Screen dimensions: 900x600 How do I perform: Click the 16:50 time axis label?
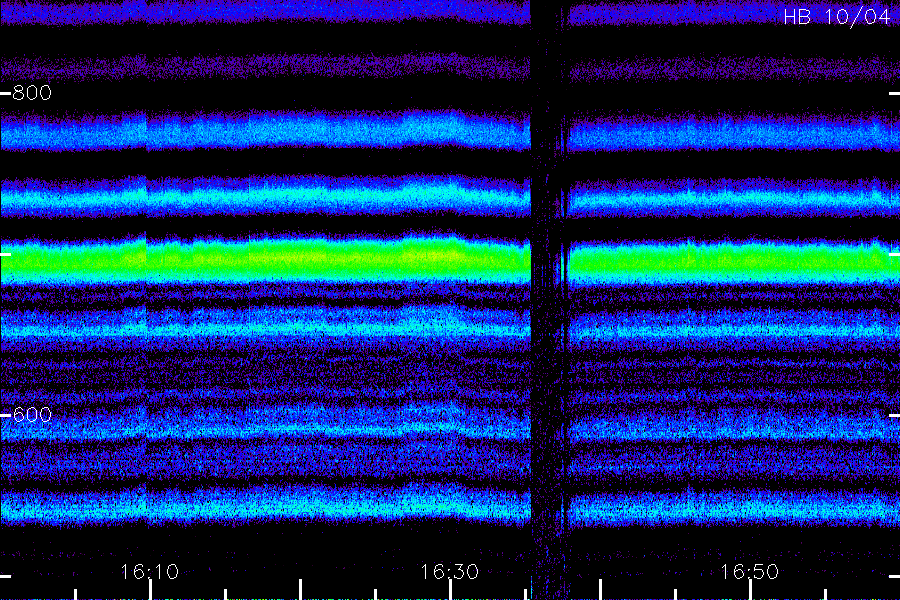click(750, 572)
